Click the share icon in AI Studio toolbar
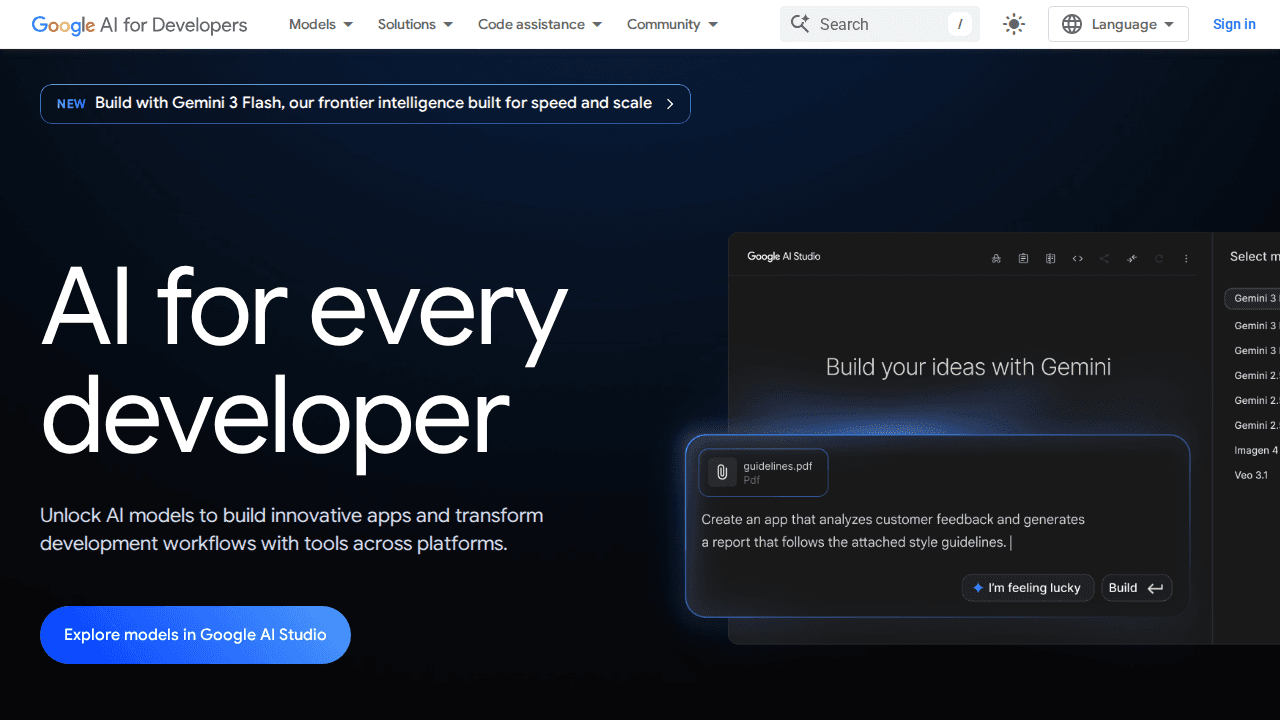The height and width of the screenshot is (720, 1280). pos(1105,258)
